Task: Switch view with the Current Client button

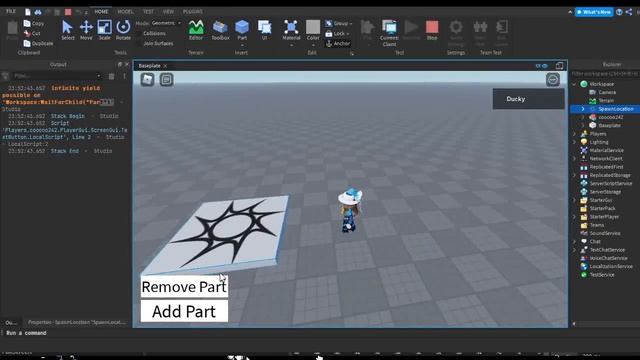Action: pos(389,33)
